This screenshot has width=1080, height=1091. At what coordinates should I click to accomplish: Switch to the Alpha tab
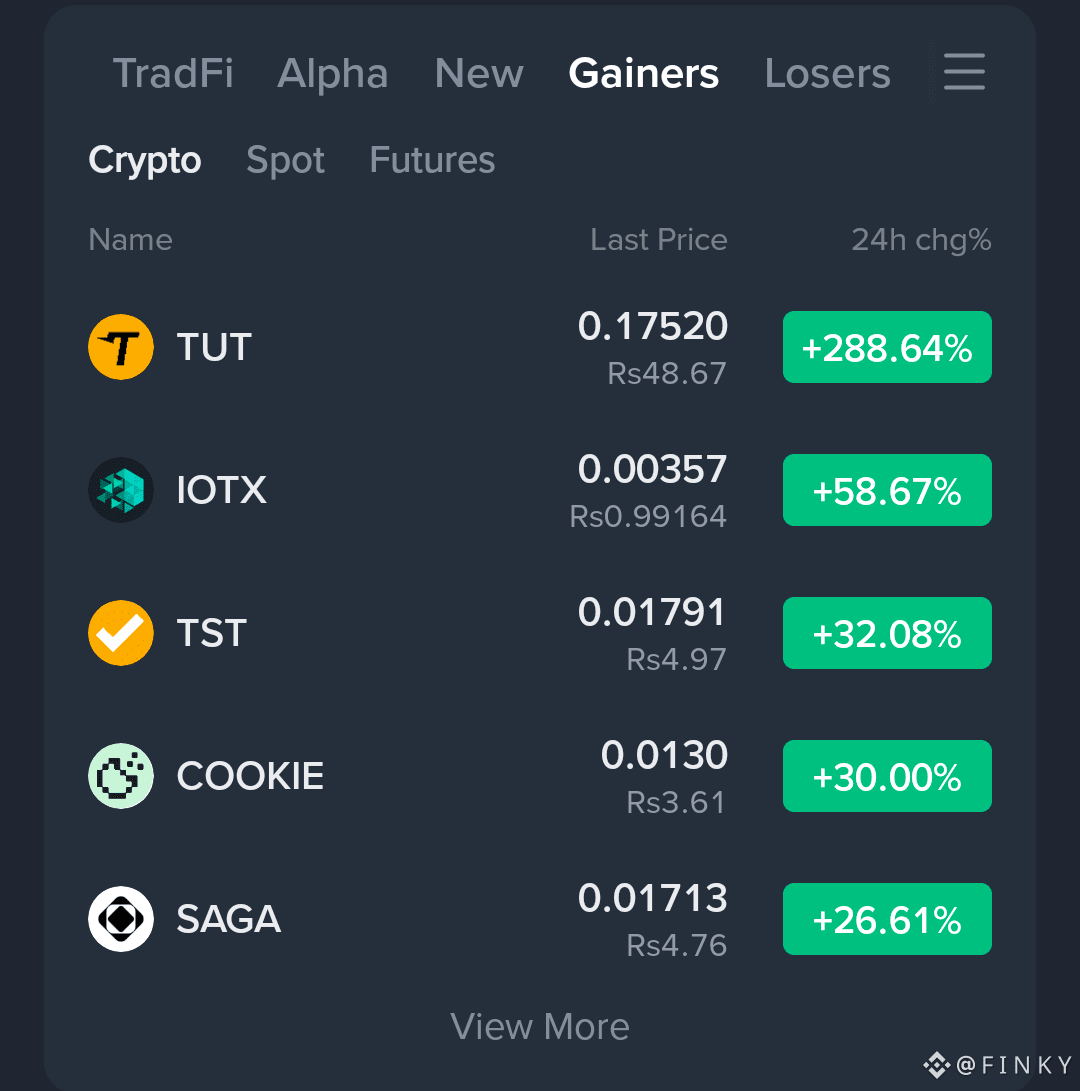click(333, 73)
